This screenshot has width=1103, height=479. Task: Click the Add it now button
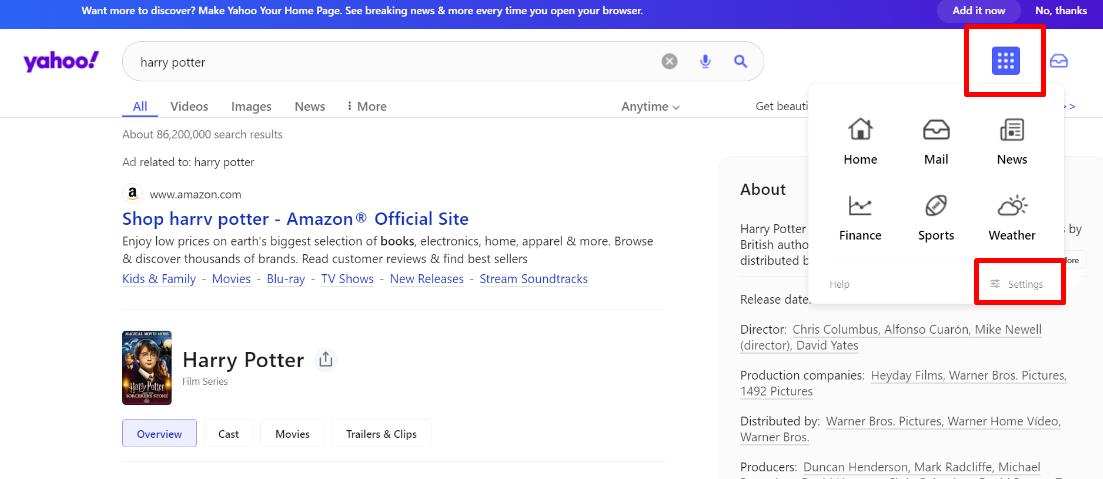tap(978, 11)
